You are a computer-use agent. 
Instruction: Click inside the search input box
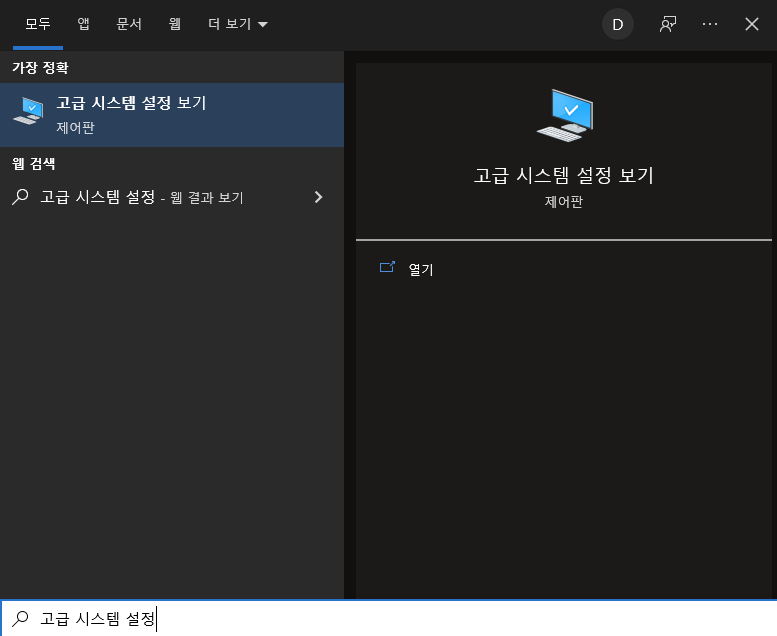(388, 618)
